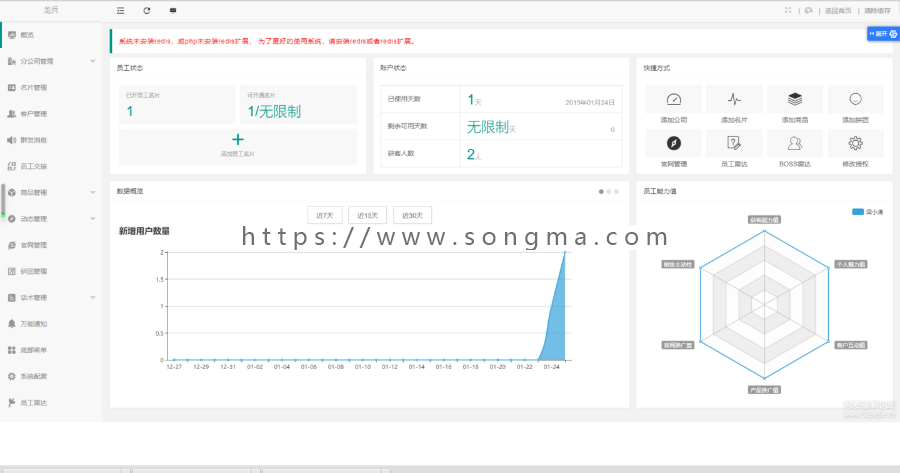Click the 员工交接 handover icon
Viewport: 900px width, 473px height.
pos(11,166)
